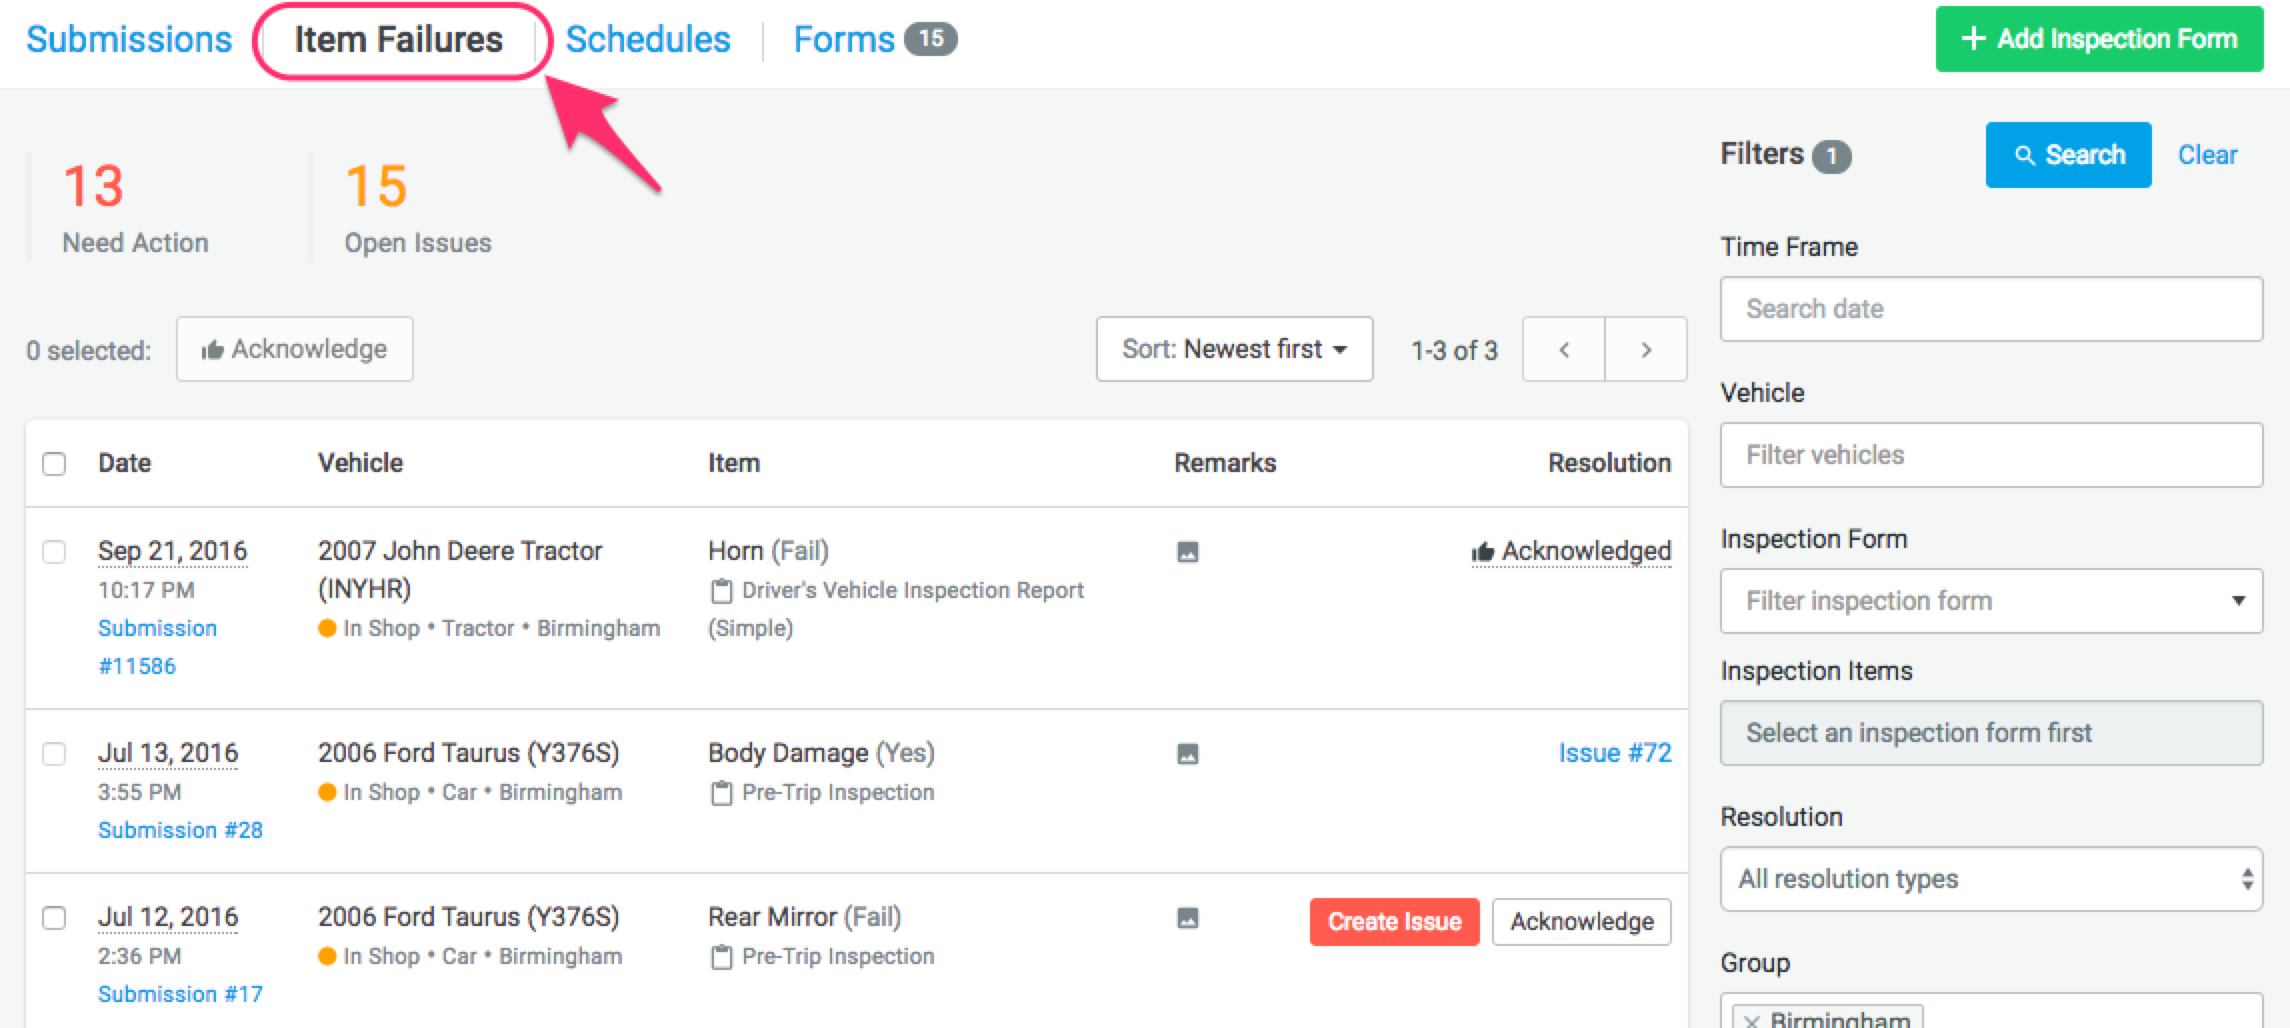Remove the Birmingham group filter tag
This screenshot has height=1028, width=2290.
pos(1752,1020)
